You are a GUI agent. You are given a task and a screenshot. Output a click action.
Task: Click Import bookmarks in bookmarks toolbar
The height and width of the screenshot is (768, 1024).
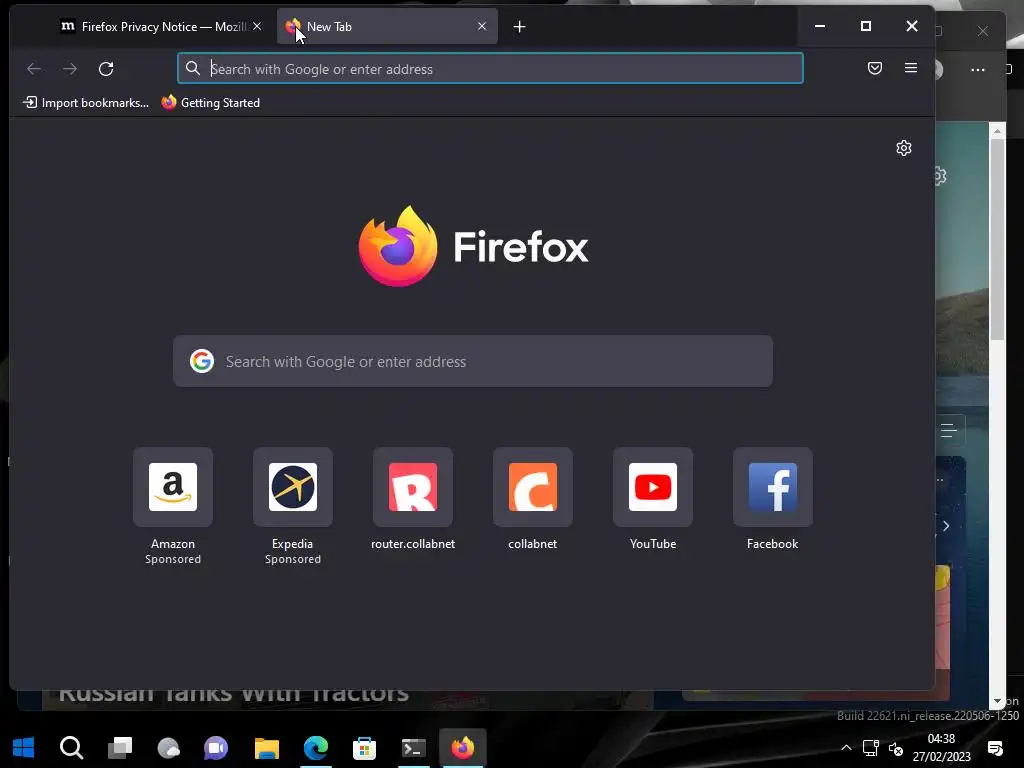click(86, 103)
